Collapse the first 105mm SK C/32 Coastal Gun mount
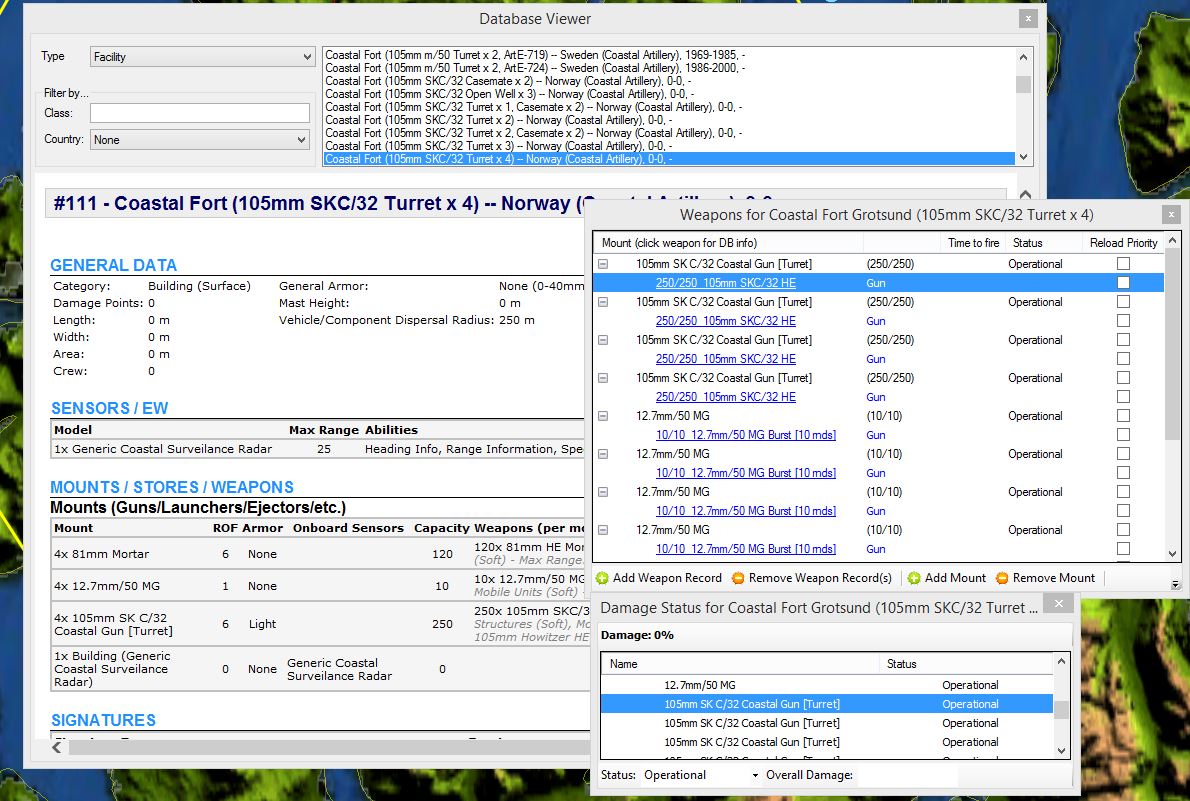This screenshot has width=1190, height=801. (x=603, y=264)
